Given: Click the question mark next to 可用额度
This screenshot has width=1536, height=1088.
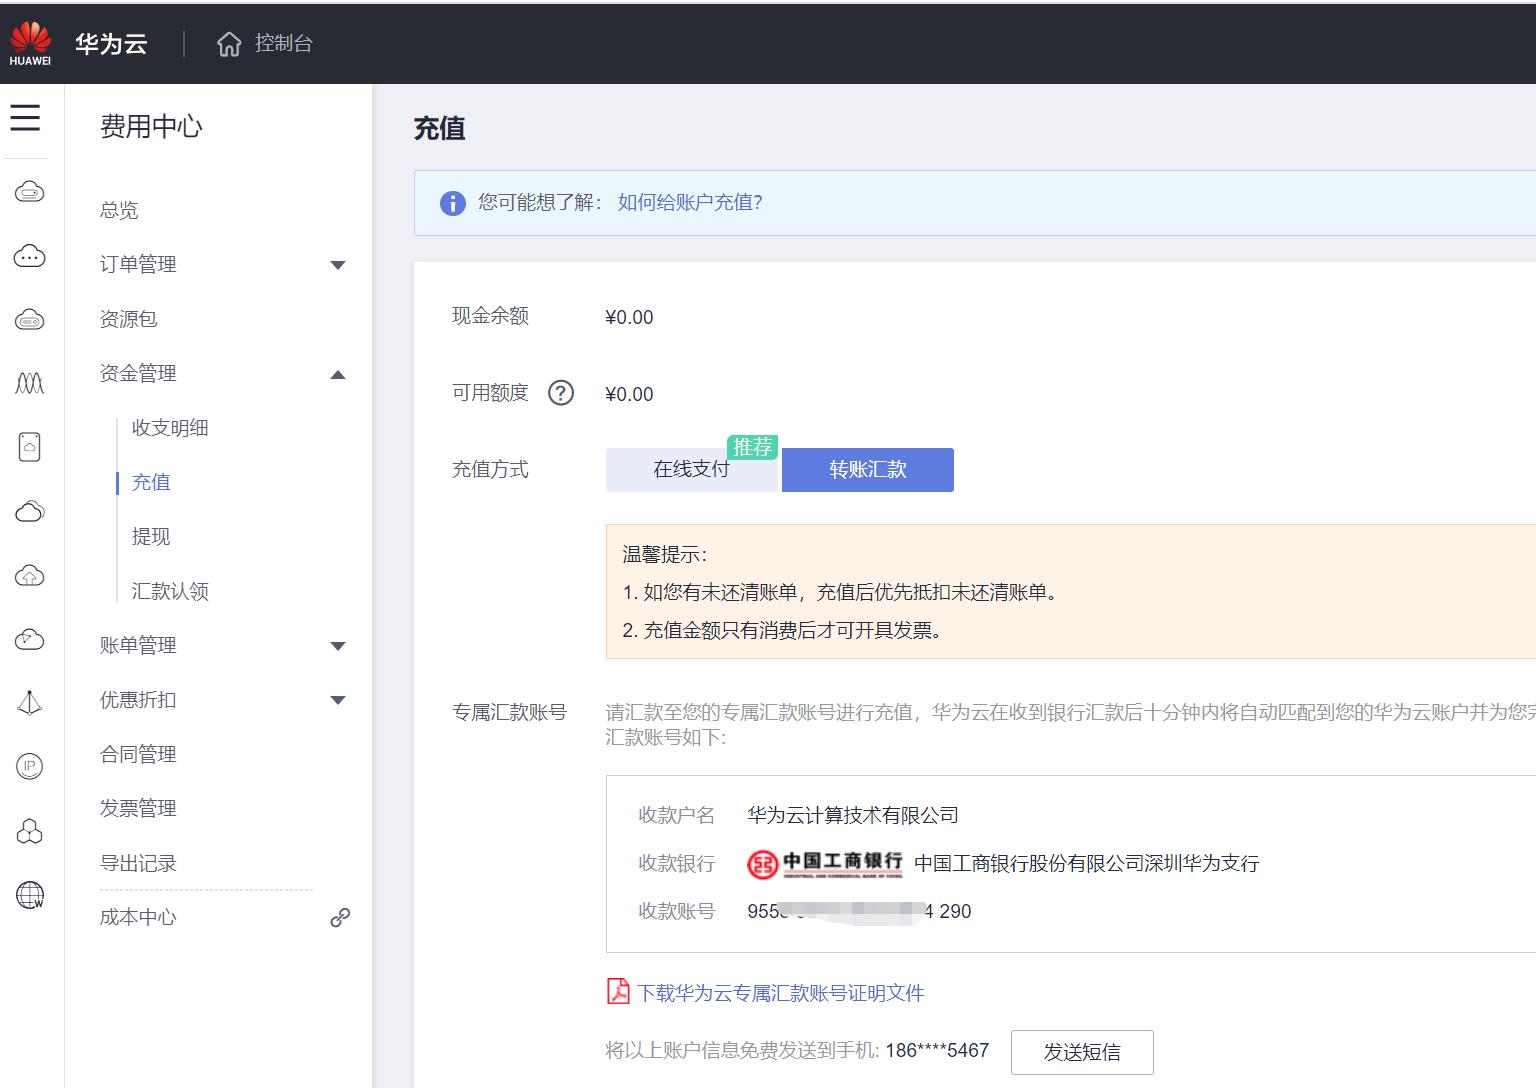Looking at the screenshot, I should [561, 393].
